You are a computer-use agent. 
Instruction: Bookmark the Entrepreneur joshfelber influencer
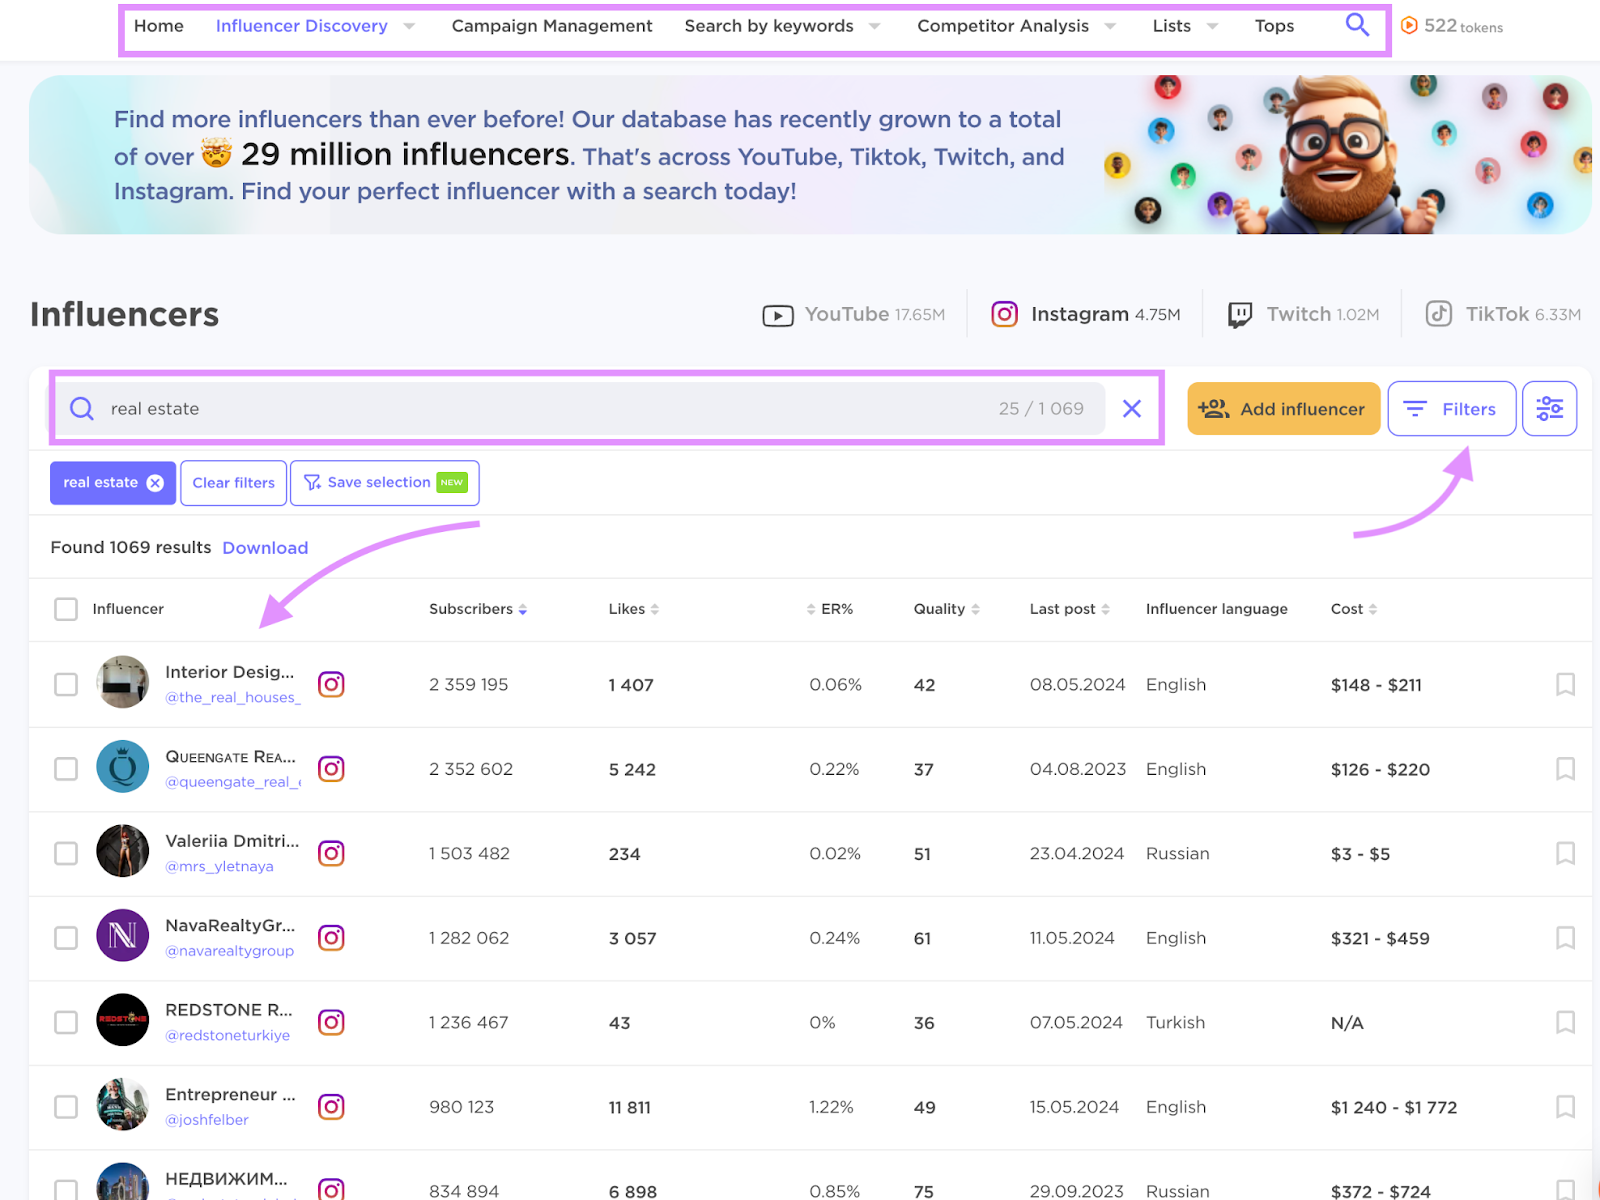(x=1565, y=1107)
